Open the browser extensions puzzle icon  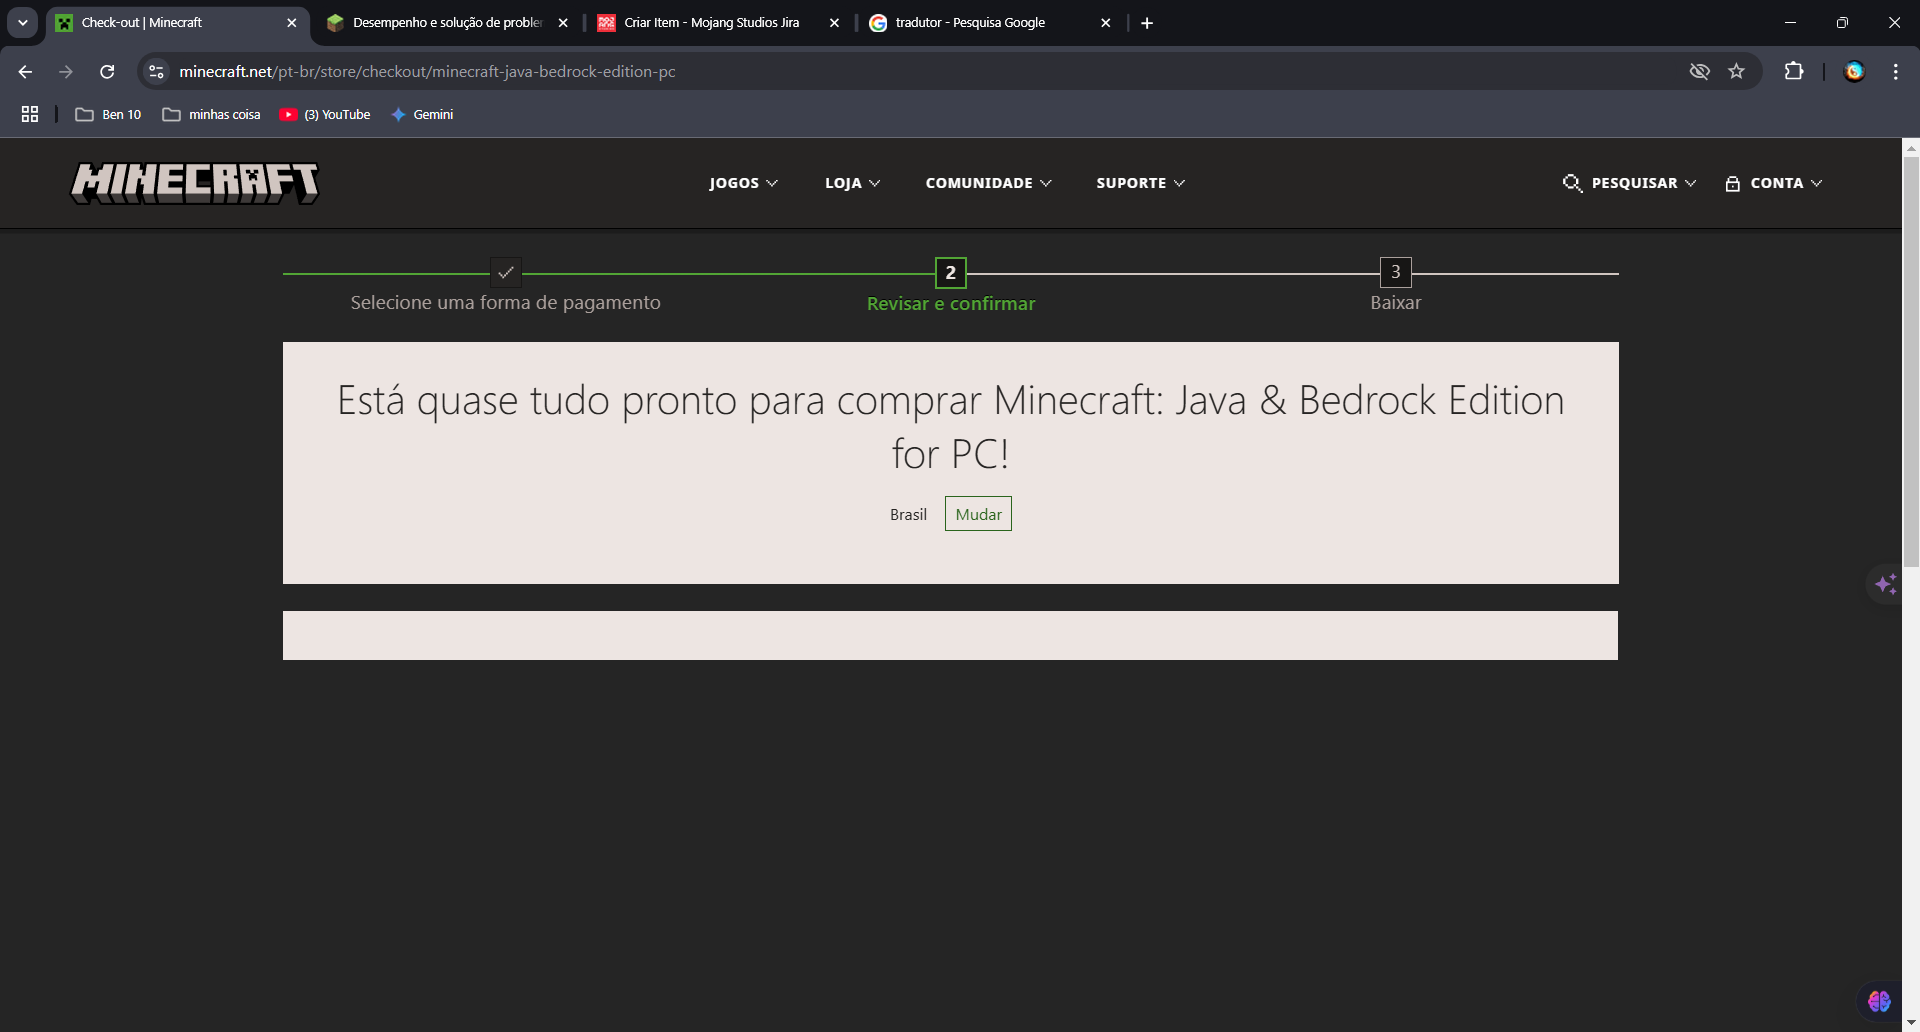(1794, 72)
